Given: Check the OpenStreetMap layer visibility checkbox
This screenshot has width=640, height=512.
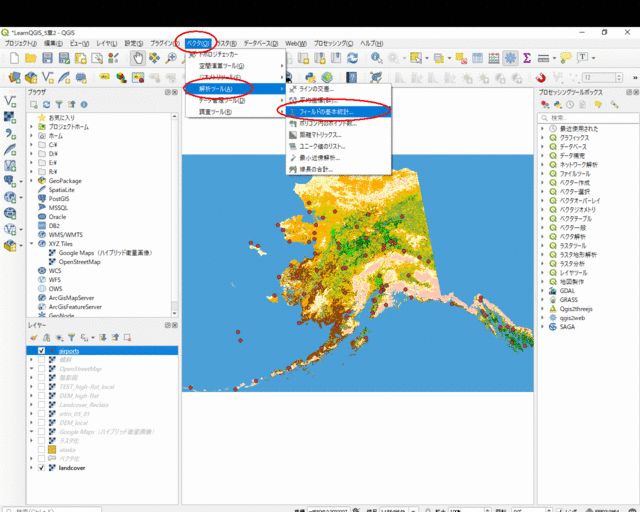Looking at the screenshot, I should [x=41, y=369].
